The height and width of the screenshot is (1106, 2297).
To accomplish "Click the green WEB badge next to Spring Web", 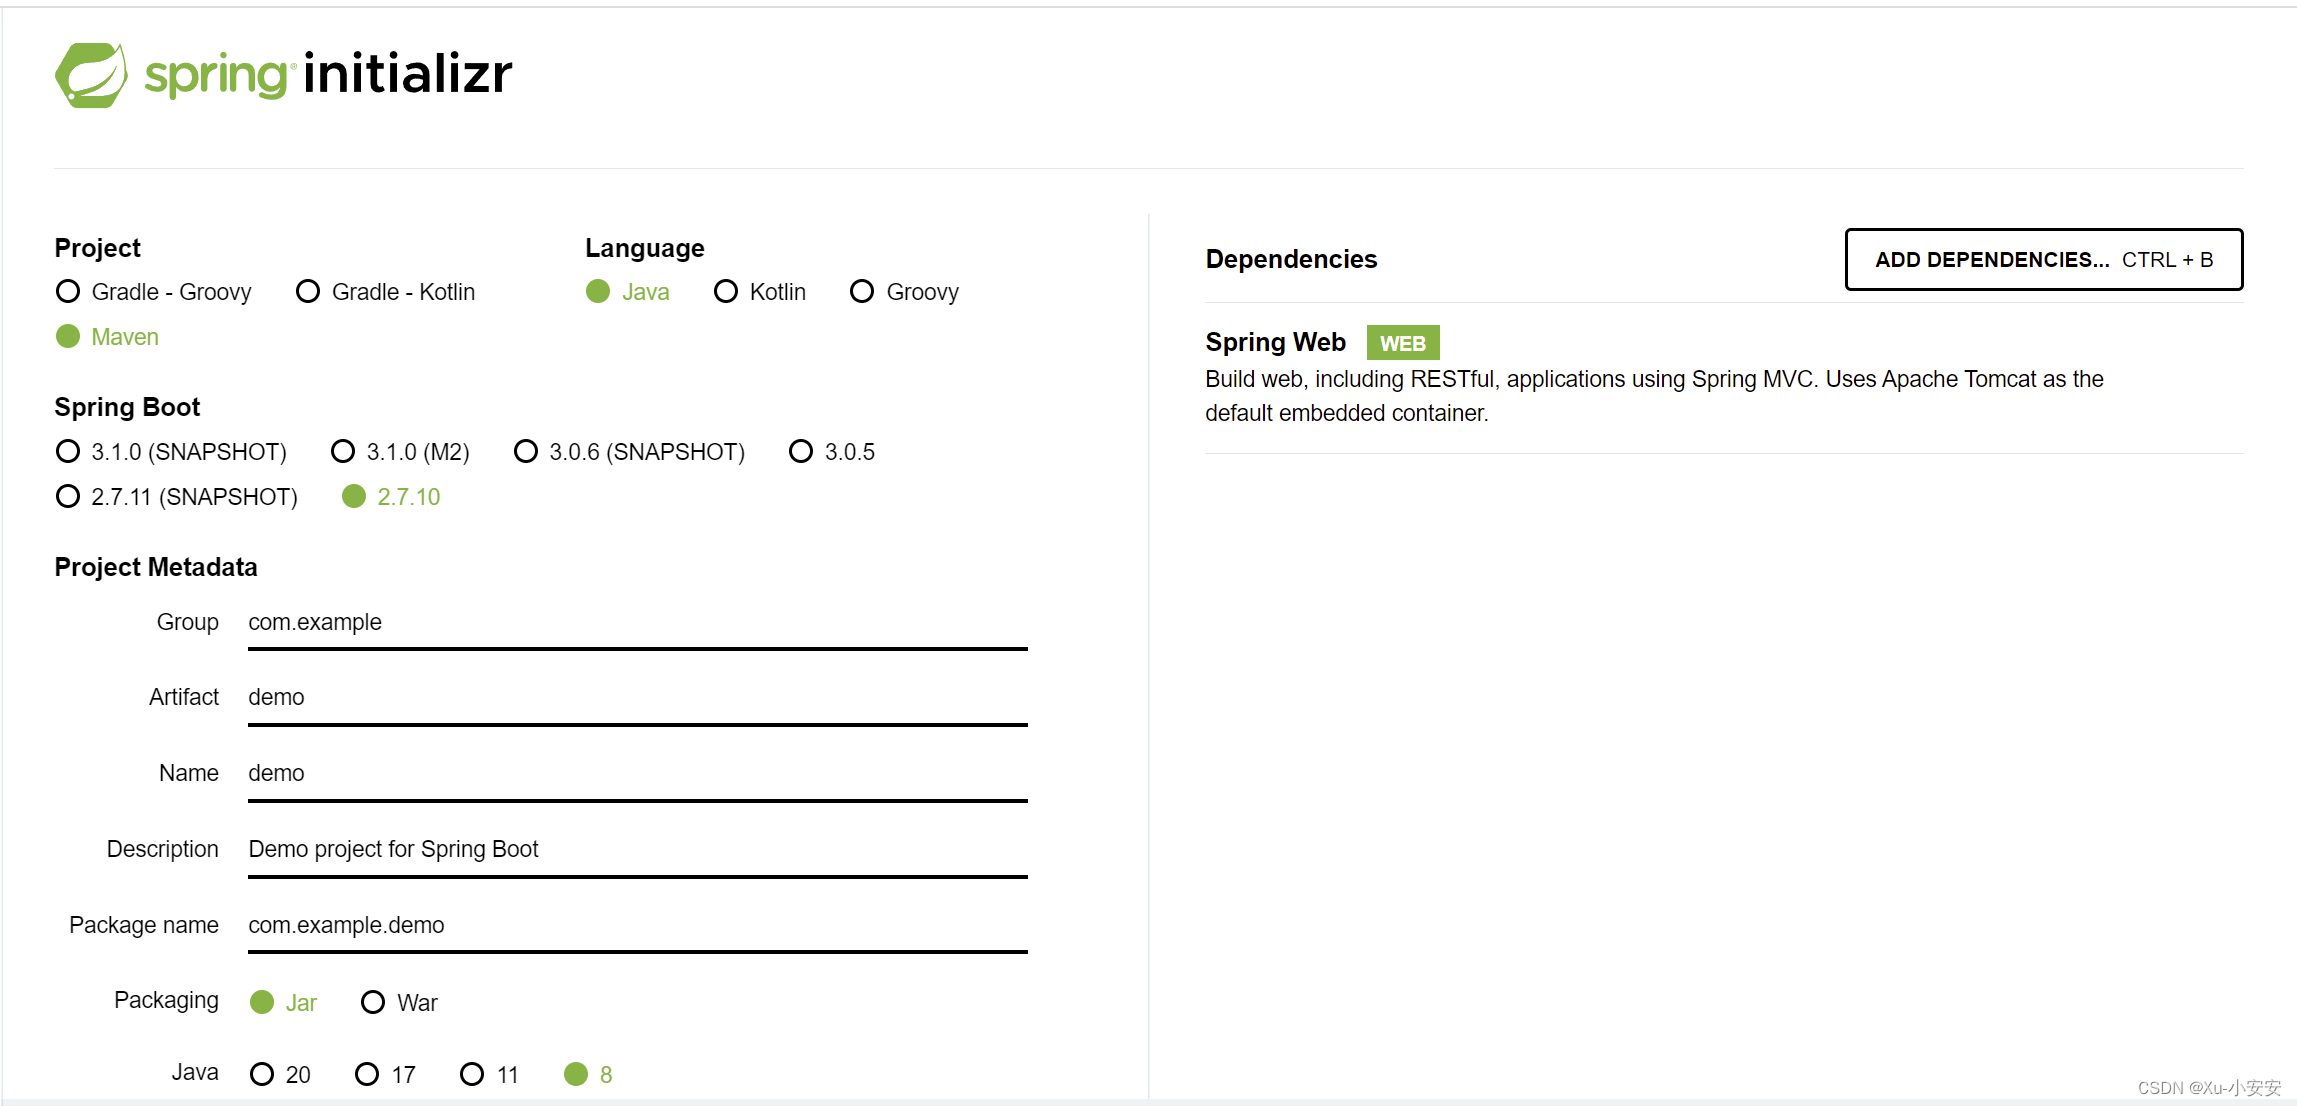I will [x=1402, y=342].
